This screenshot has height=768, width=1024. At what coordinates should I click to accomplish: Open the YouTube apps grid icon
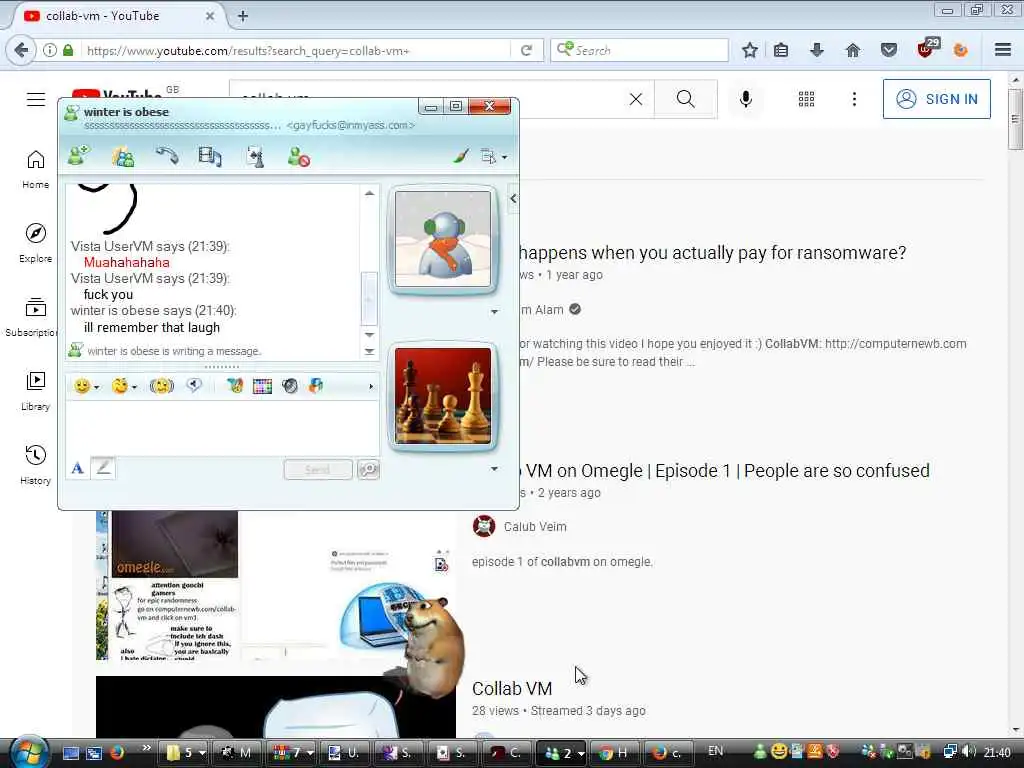point(807,99)
